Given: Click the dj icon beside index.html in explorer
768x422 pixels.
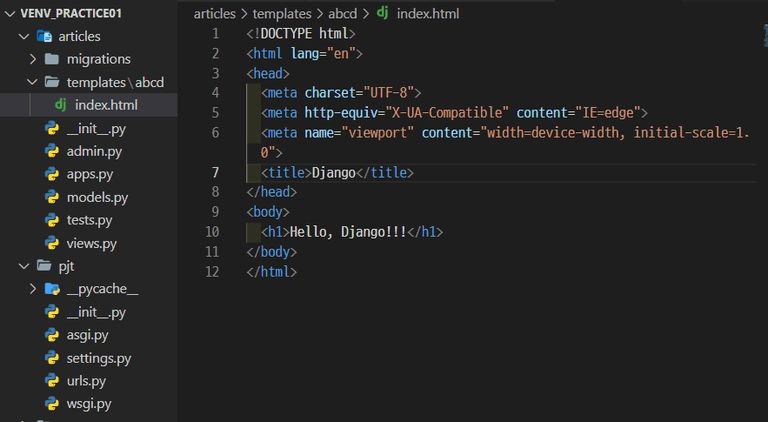Looking at the screenshot, I should tap(61, 104).
